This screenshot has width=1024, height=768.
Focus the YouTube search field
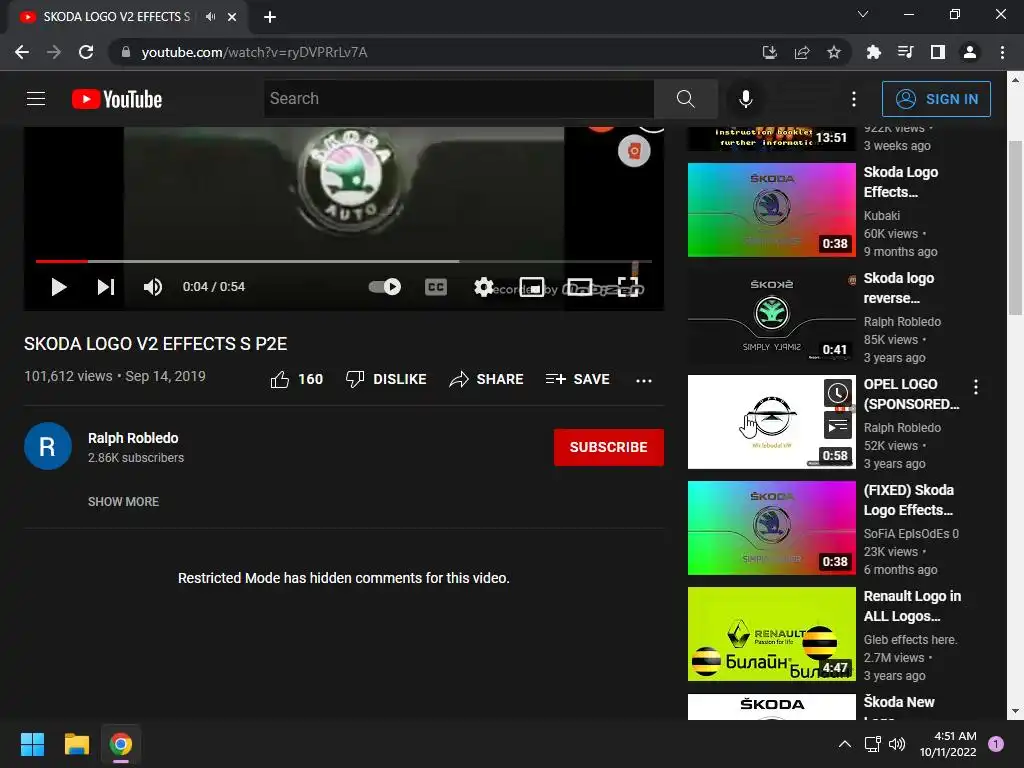(x=459, y=99)
